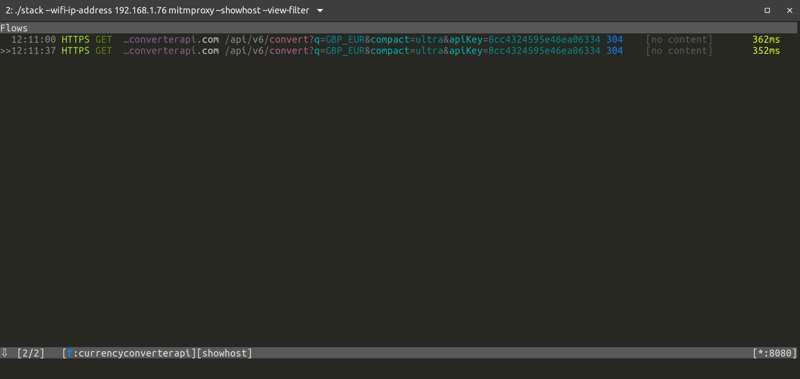Click [no content] in the 12:11:00 flow
The height and width of the screenshot is (379, 800).
pyautogui.click(x=679, y=39)
